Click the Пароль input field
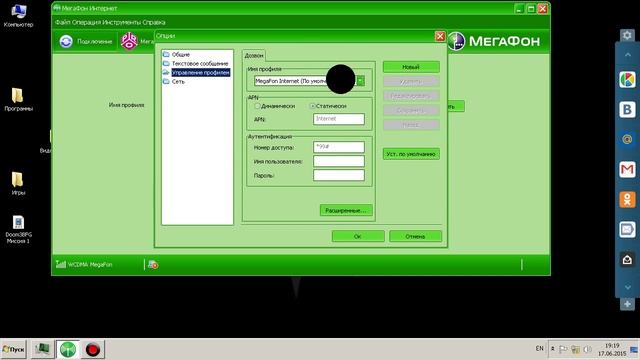This screenshot has height=360, width=640. pos(339,175)
